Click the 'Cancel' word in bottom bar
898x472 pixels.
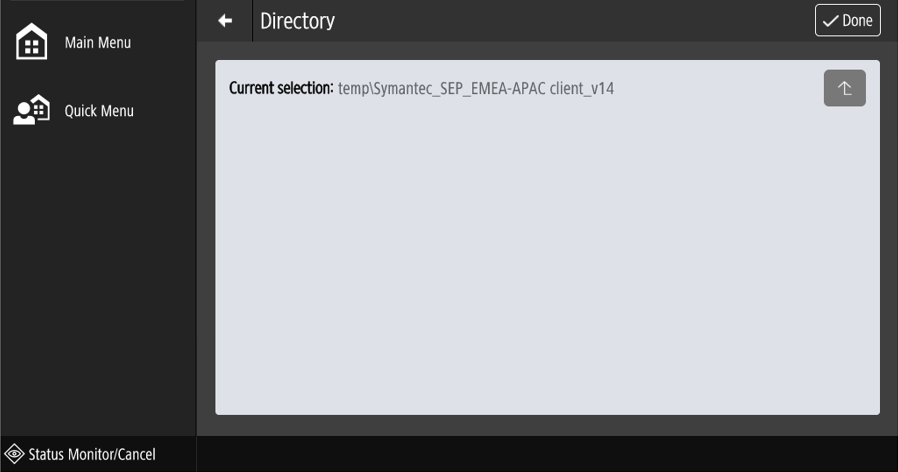coord(137,454)
